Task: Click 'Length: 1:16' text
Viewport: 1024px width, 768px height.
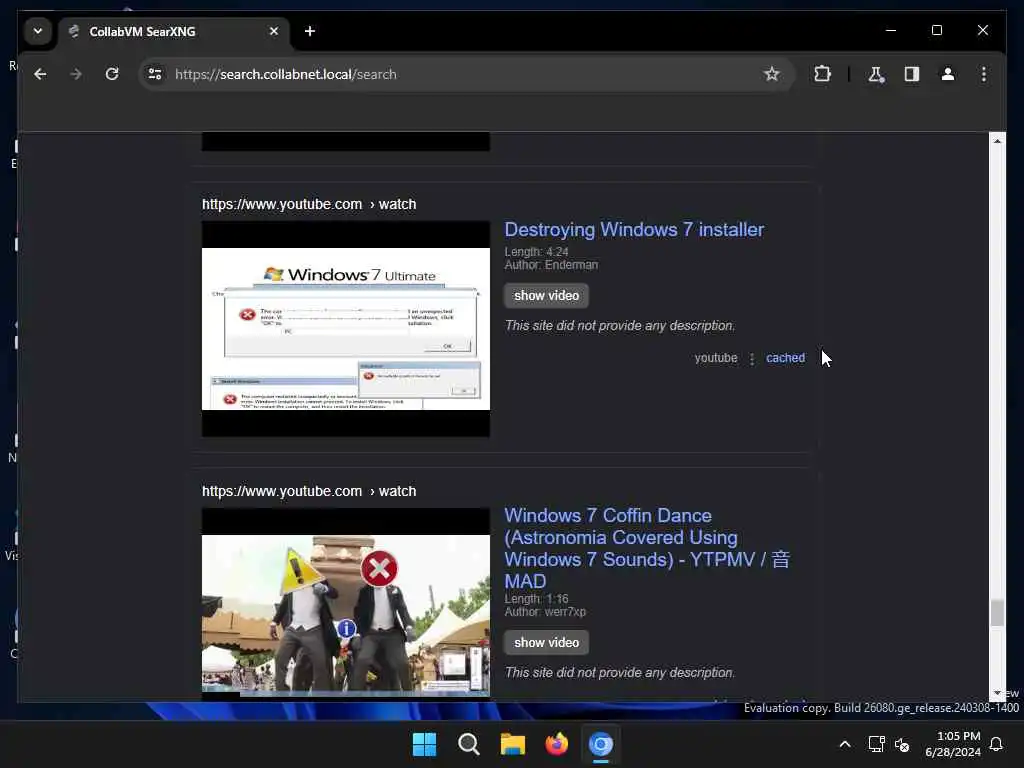Action: (x=536, y=599)
